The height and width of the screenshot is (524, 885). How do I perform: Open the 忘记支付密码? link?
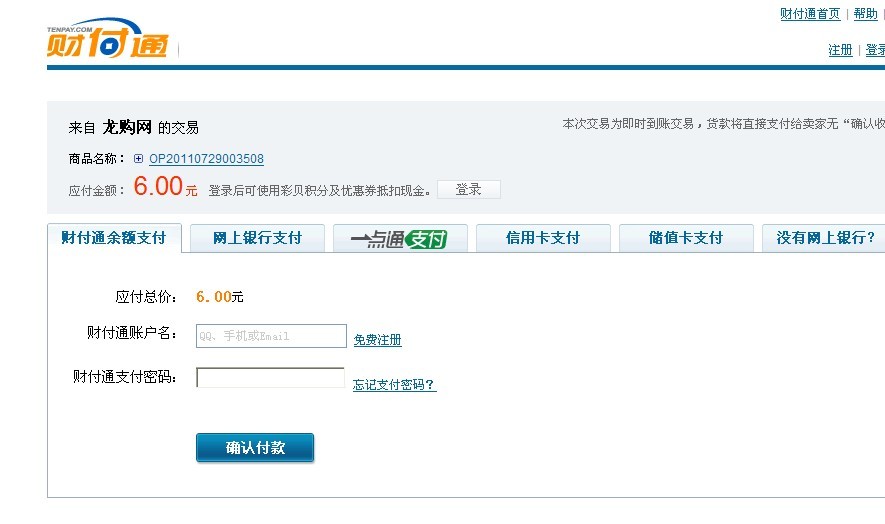tap(394, 385)
